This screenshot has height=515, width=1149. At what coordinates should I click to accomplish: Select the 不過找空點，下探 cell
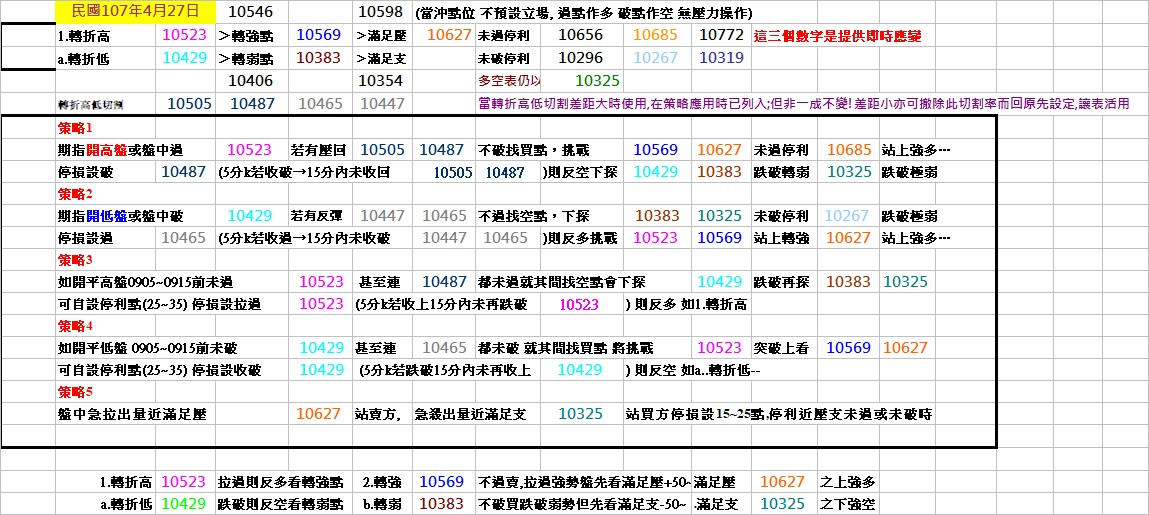click(x=533, y=216)
